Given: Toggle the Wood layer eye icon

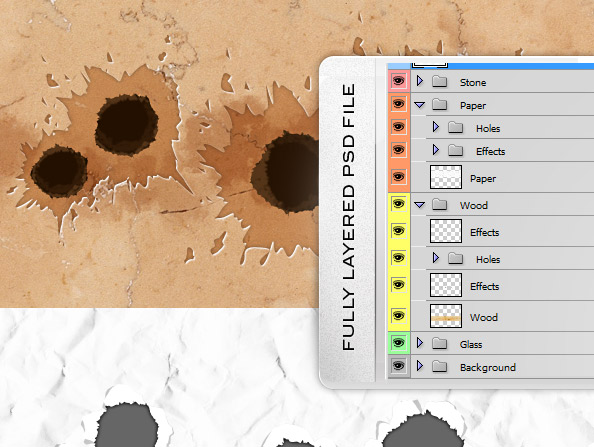Looking at the screenshot, I should (399, 316).
